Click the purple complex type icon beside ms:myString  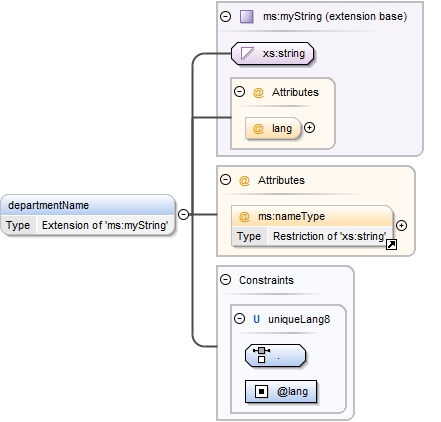coord(247,16)
